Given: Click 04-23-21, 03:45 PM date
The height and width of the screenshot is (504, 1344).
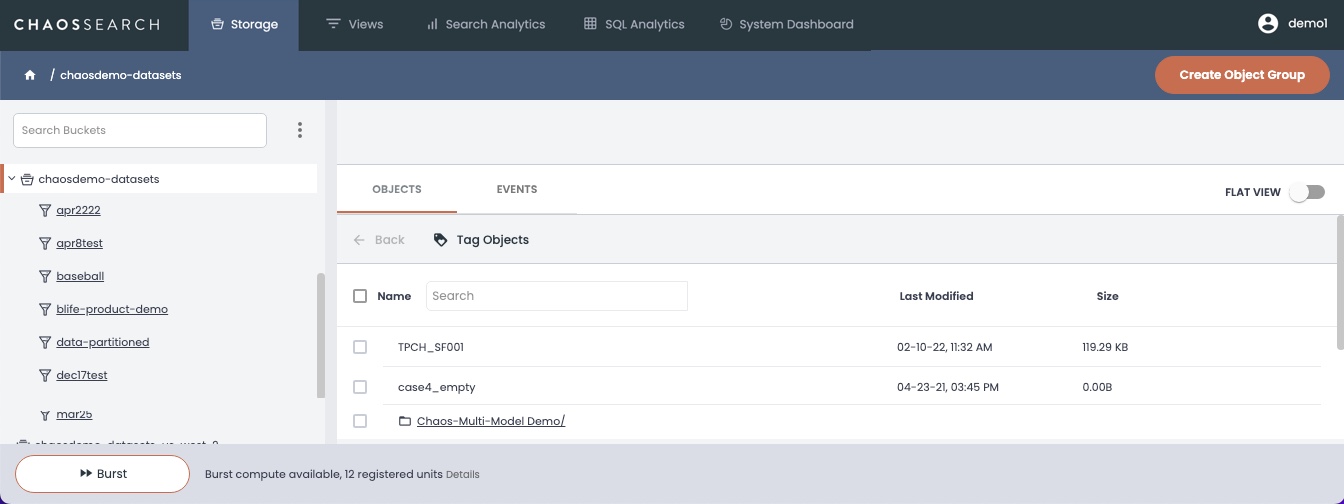Looking at the screenshot, I should 948,387.
